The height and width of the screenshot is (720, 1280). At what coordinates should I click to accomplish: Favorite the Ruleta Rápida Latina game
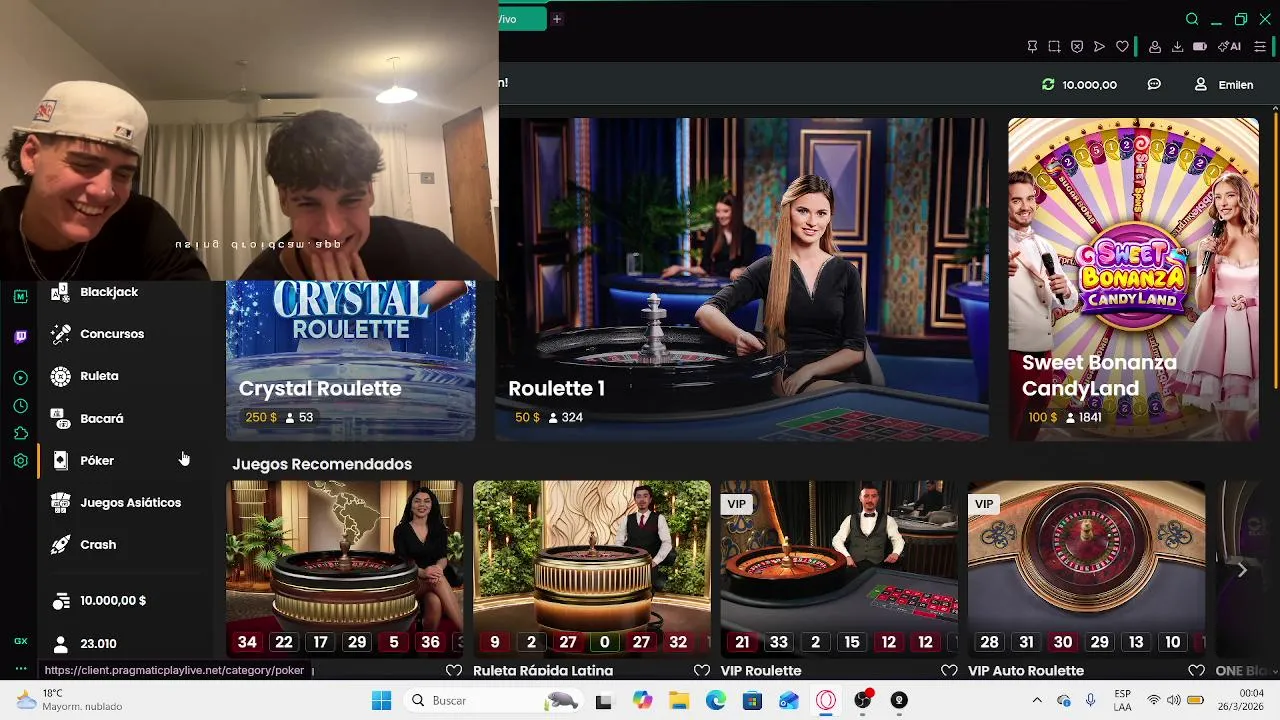tap(701, 671)
